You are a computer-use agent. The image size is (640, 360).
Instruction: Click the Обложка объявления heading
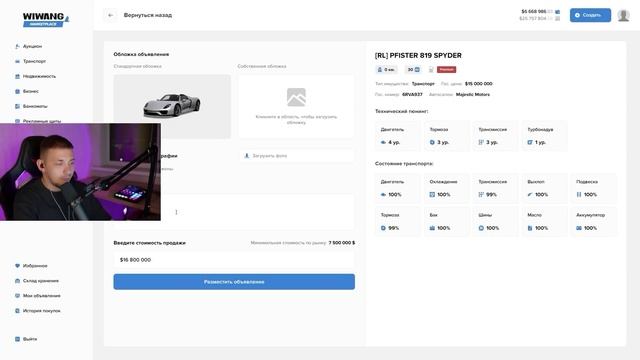click(141, 54)
